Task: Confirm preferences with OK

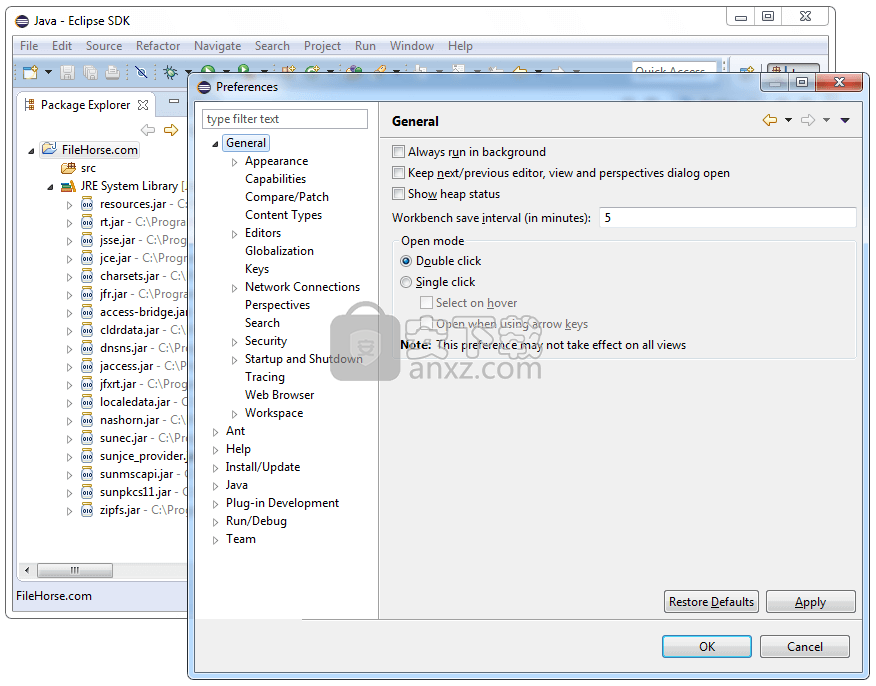Action: pyautogui.click(x=707, y=646)
